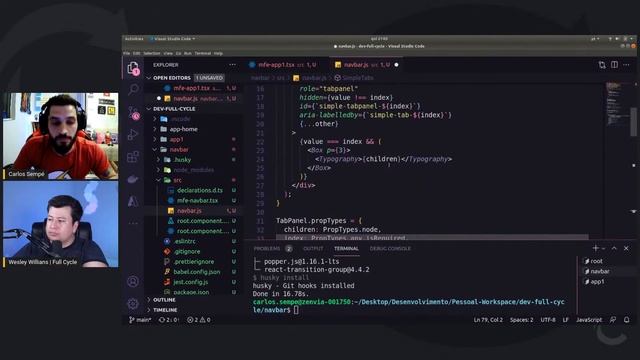Open the File menu
This screenshot has width=640, height=360.
pos(127,53)
